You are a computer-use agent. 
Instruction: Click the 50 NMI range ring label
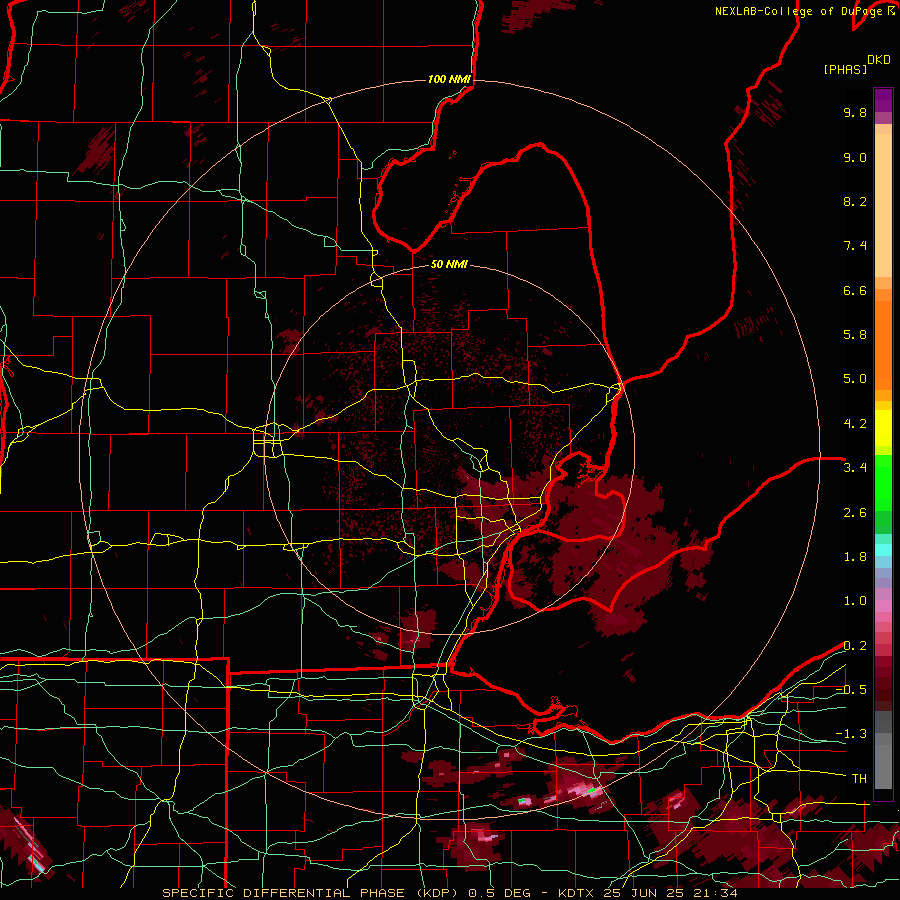449,264
